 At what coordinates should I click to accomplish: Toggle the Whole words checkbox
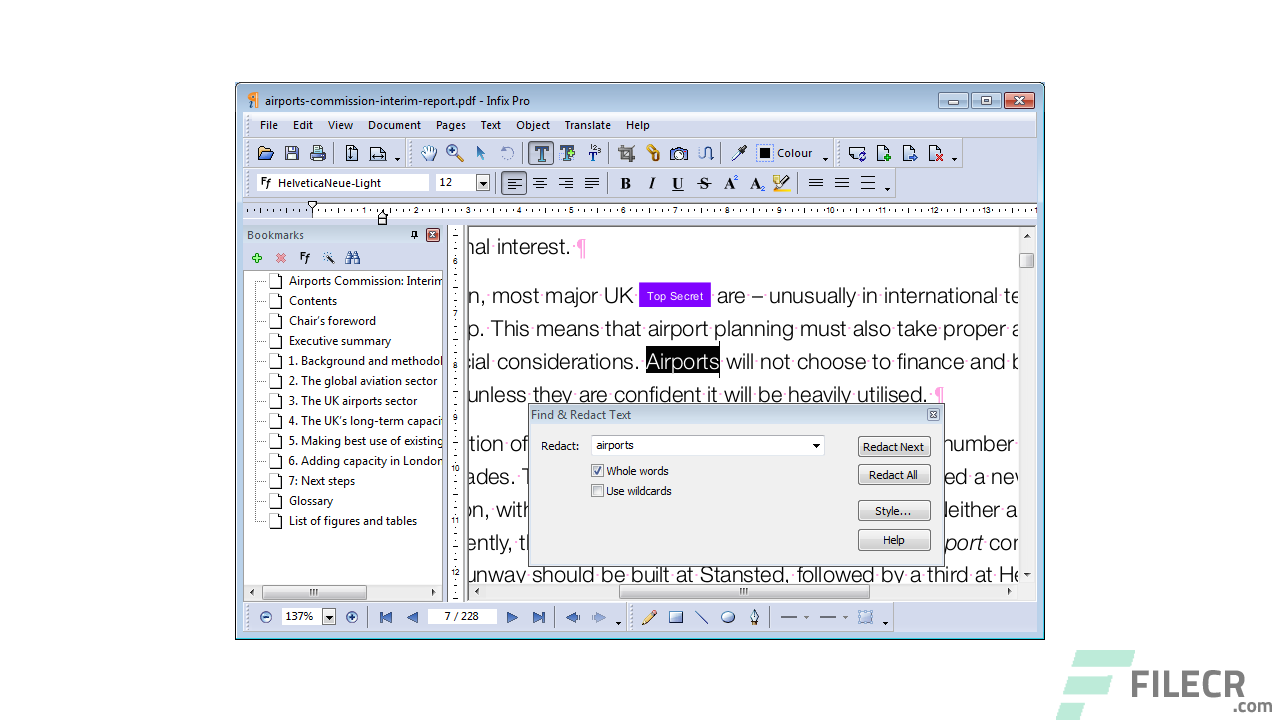597,470
